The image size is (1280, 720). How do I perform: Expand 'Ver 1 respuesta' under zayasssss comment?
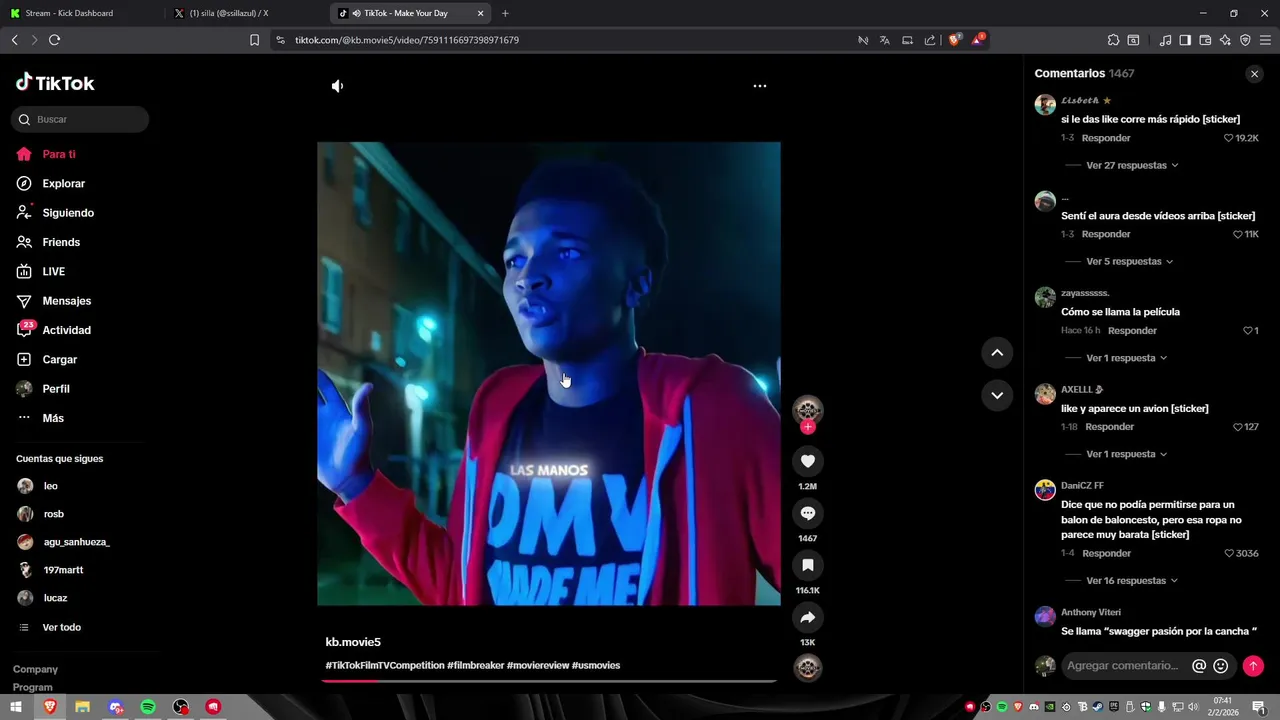coord(1126,358)
